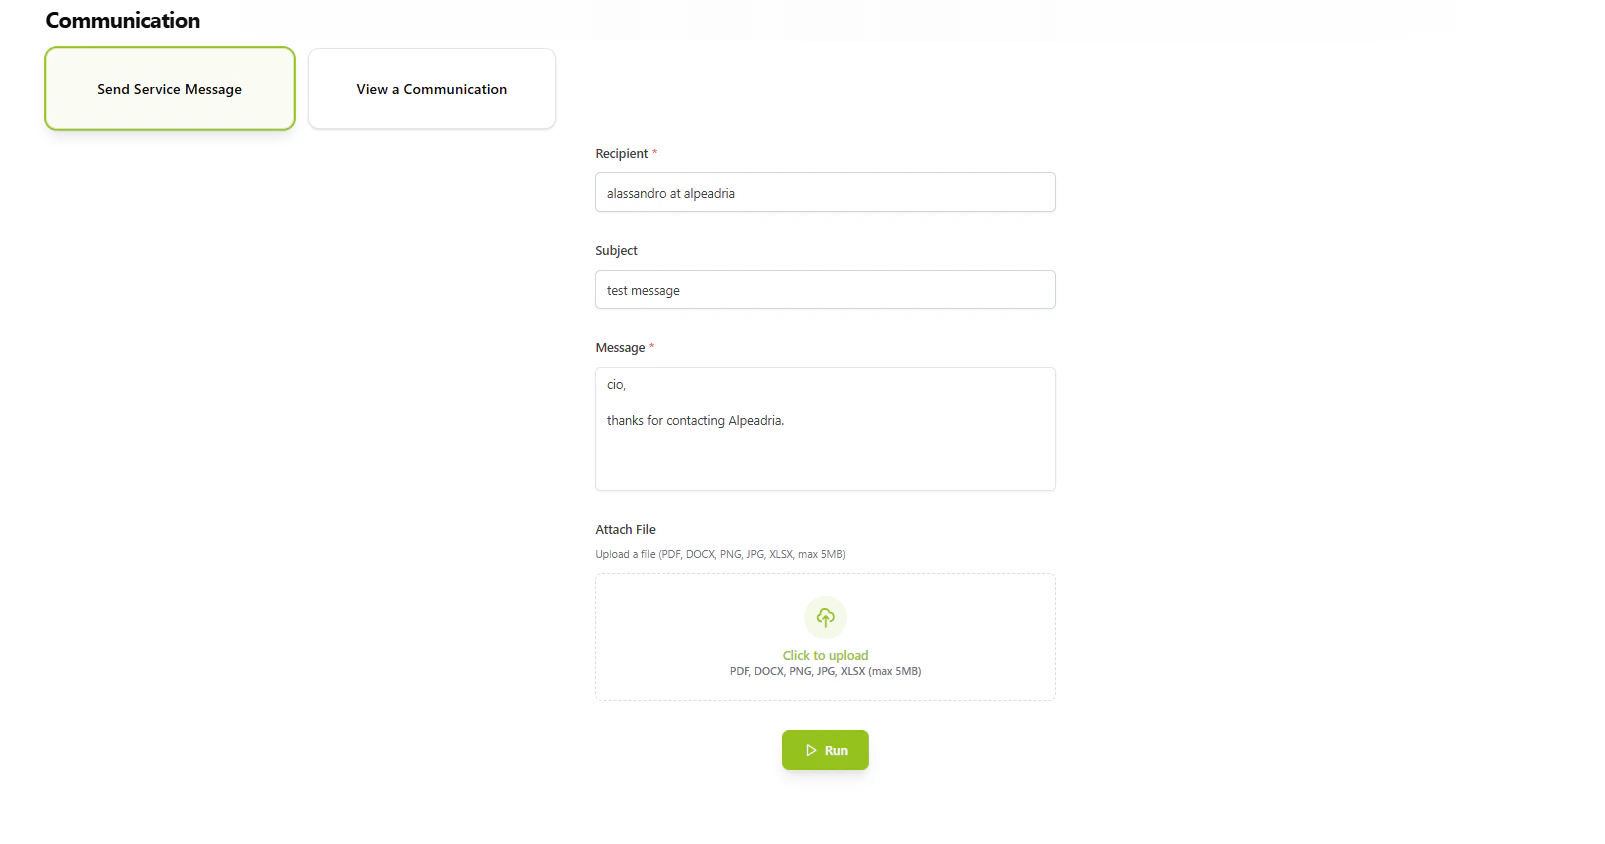Image resolution: width=1605 pixels, height=844 pixels.
Task: Select the Send Service Message tab
Action: coord(169,89)
